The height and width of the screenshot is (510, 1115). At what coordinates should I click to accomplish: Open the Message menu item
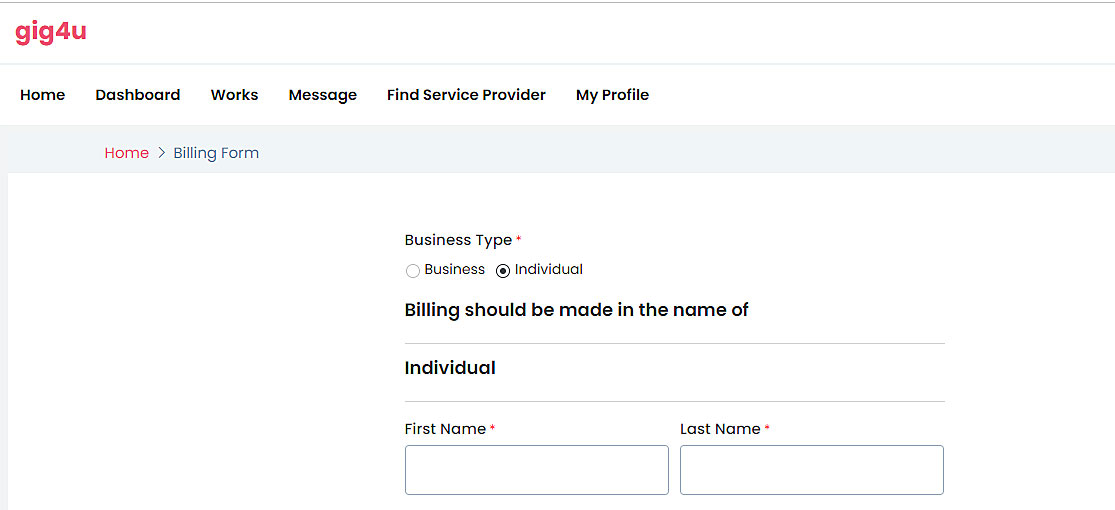[x=322, y=95]
